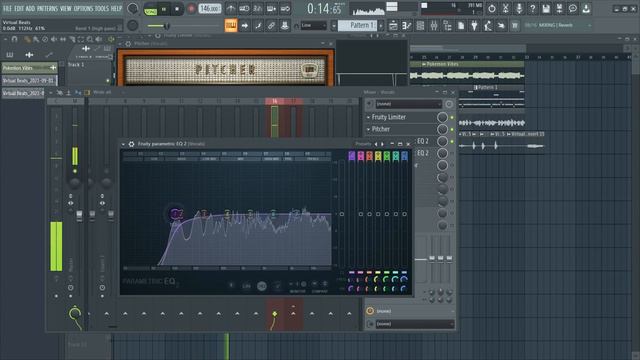
Task: Go to previous preset arrow in Parametric EQ 2
Action: click(376, 144)
